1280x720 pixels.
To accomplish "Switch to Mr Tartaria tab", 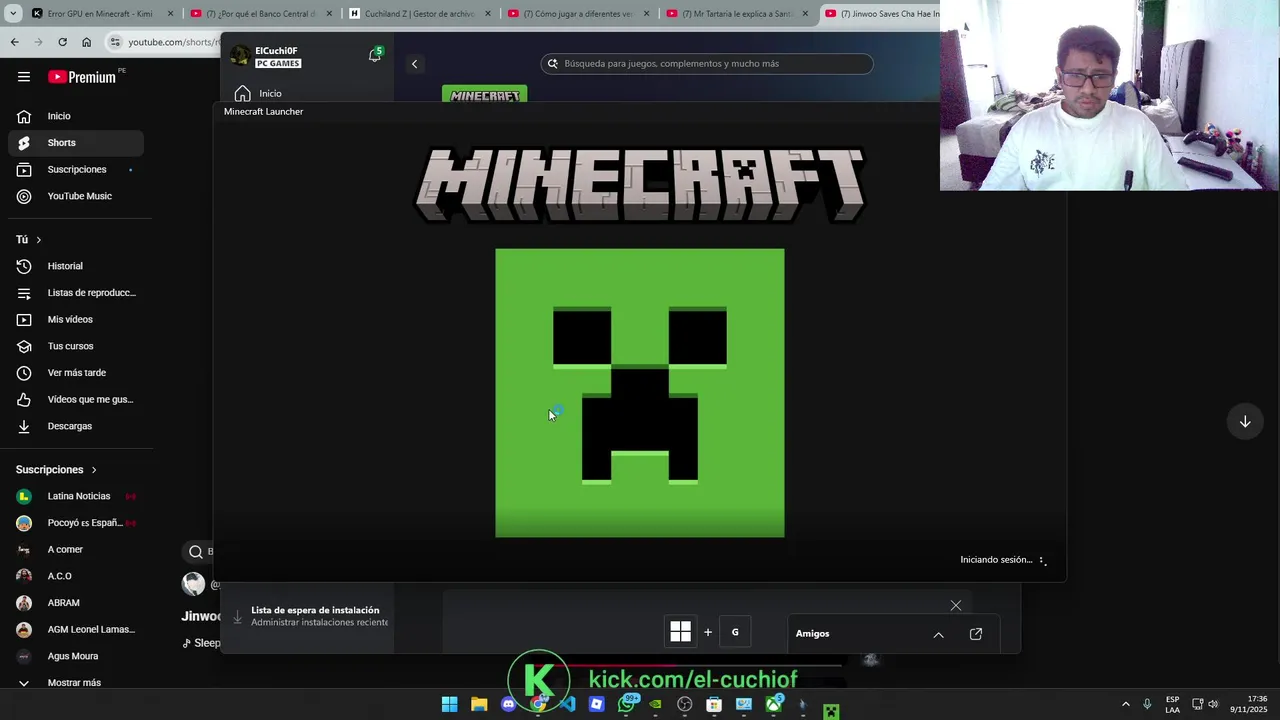I will [737, 14].
